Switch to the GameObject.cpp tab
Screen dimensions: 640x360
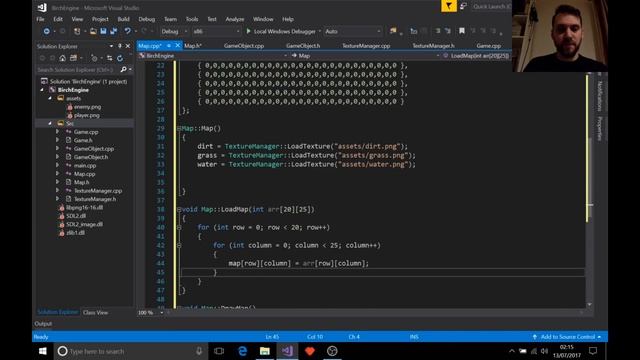[x=244, y=46]
